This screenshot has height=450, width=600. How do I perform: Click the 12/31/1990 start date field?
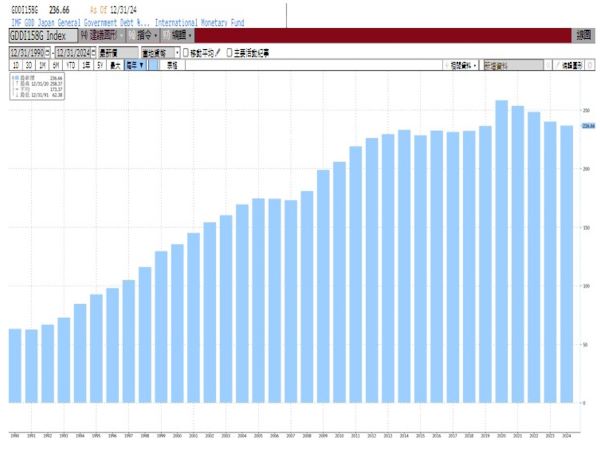(x=27, y=53)
